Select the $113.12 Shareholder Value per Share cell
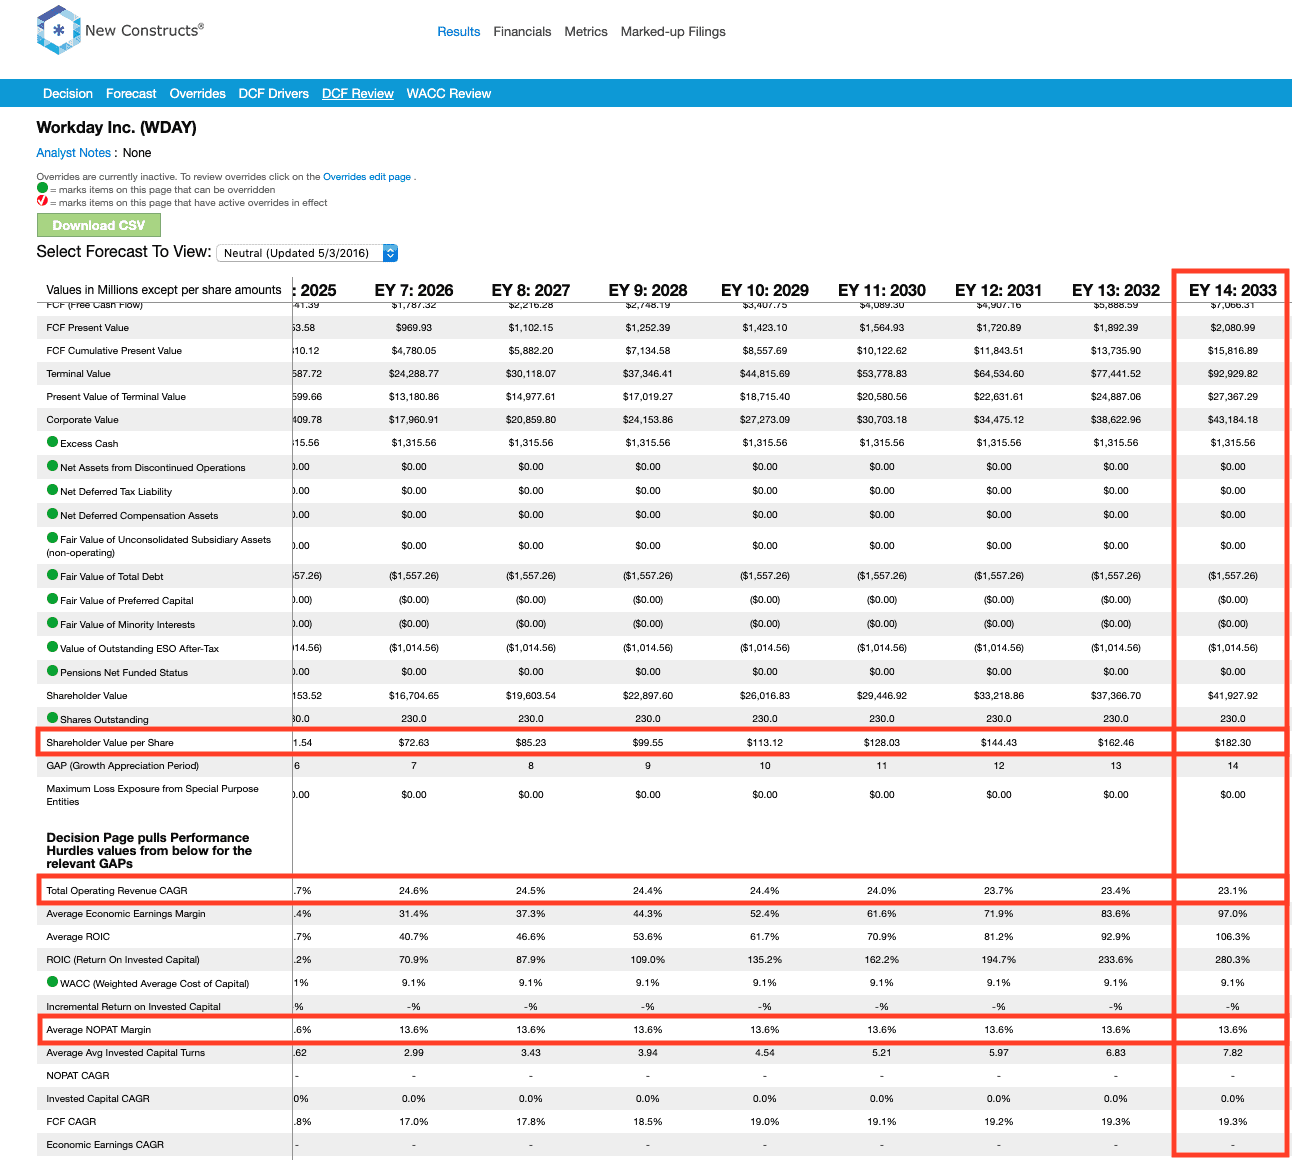 tap(765, 743)
